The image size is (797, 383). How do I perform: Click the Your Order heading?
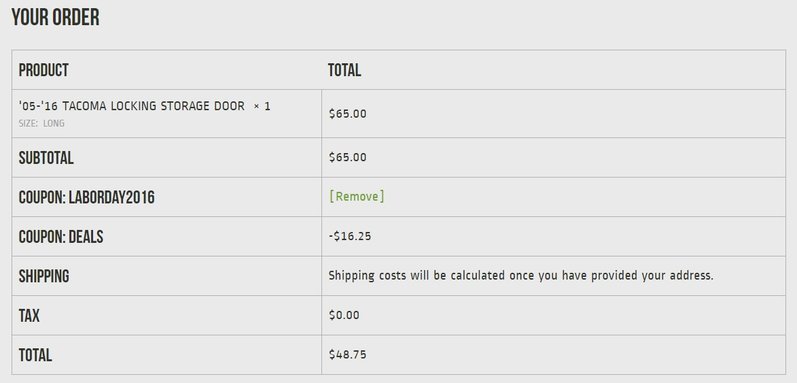point(55,17)
